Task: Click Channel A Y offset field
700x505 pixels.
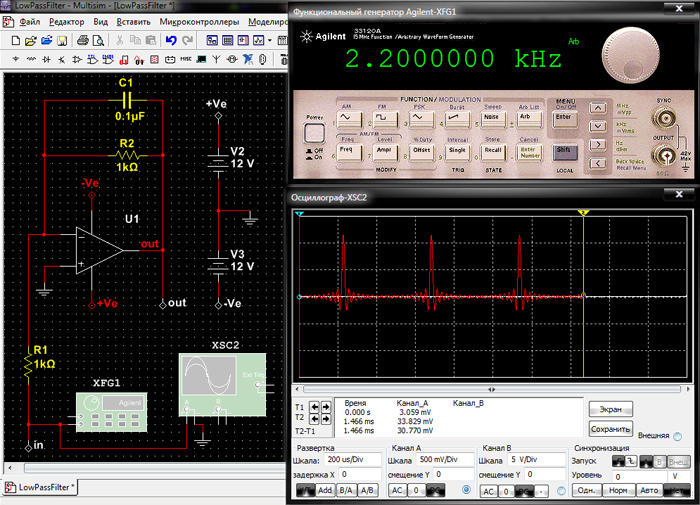Action: pos(454,474)
